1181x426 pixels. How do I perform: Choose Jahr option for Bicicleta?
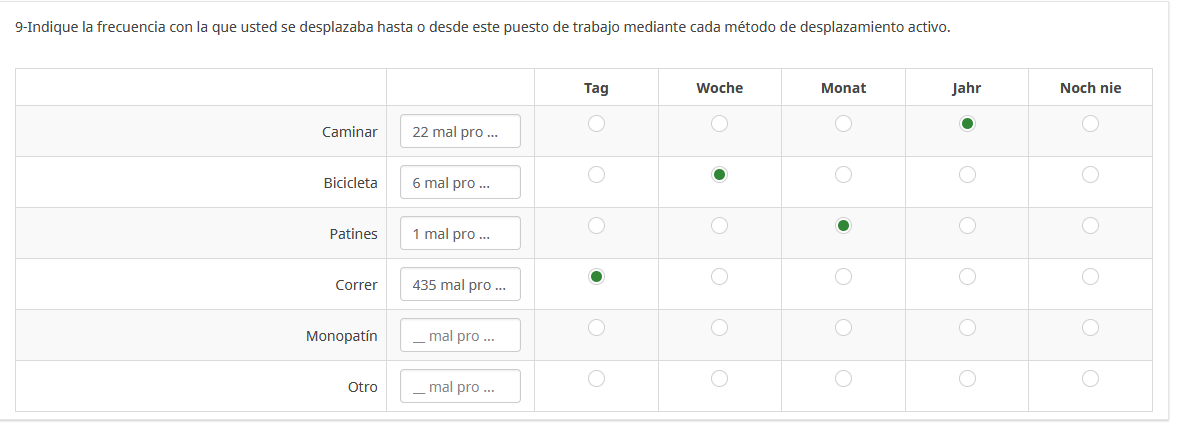tap(967, 175)
